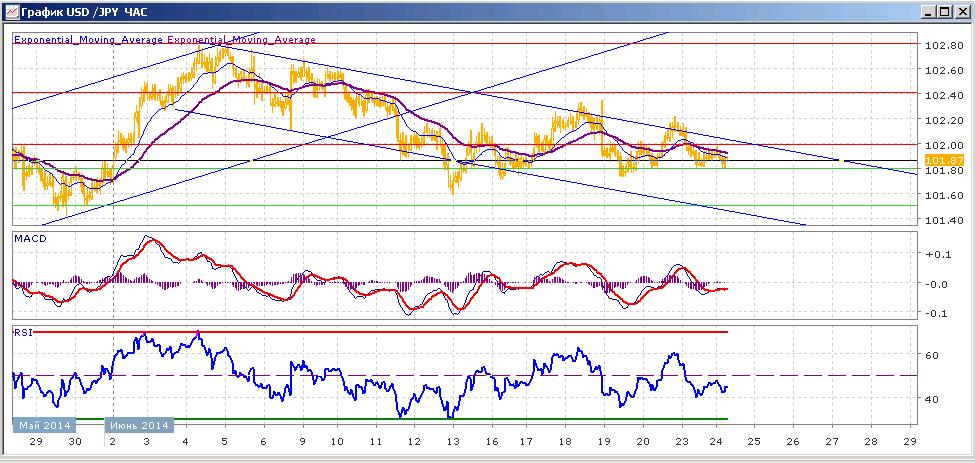Click the 'Июнь 2014' month label
Image resolution: width=975 pixels, height=463 pixels.
(x=139, y=425)
